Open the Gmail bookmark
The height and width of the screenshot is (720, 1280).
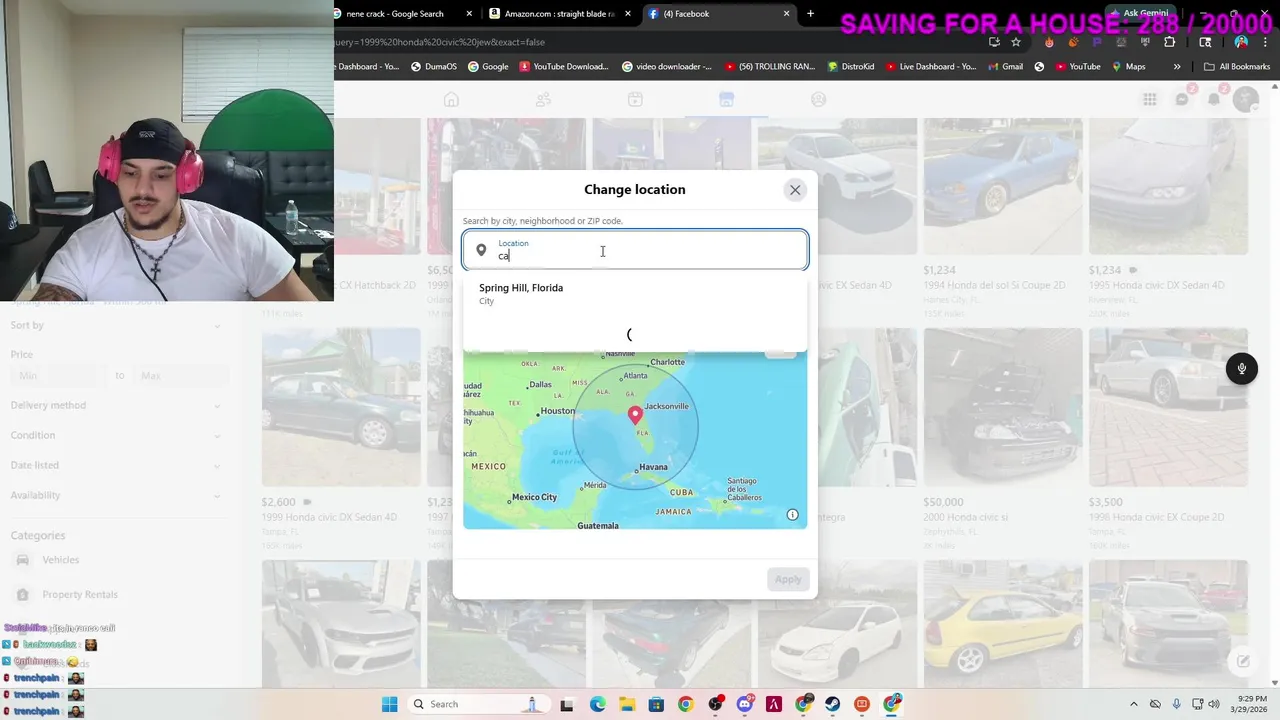pyautogui.click(x=1004, y=67)
